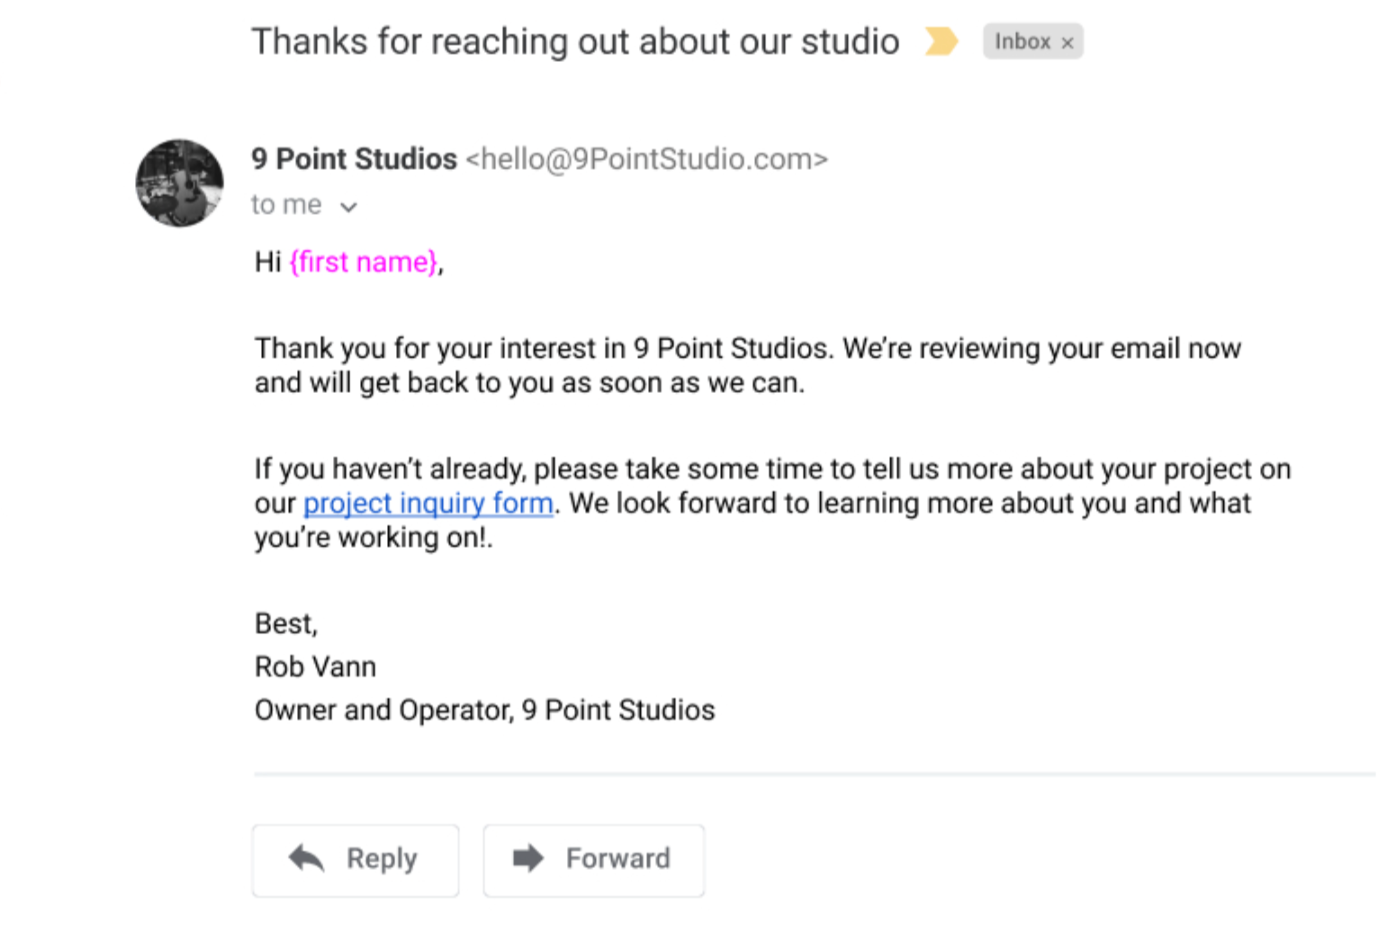Click the email subject line
This screenshot has height=935, width=1378.
click(x=575, y=42)
